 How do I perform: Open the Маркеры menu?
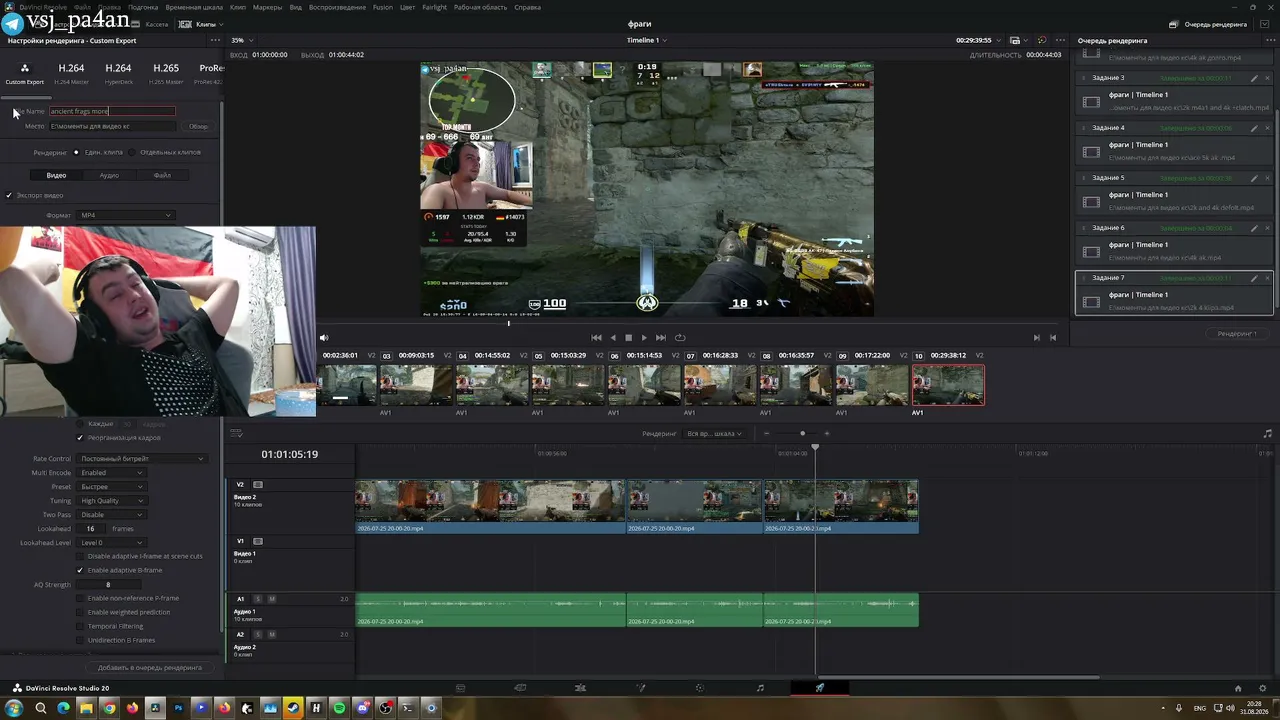coord(268,7)
